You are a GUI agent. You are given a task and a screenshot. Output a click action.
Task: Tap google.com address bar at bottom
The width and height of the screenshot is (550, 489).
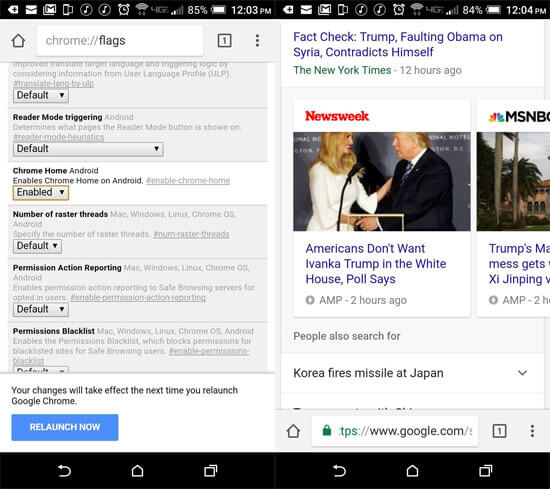[x=395, y=431]
